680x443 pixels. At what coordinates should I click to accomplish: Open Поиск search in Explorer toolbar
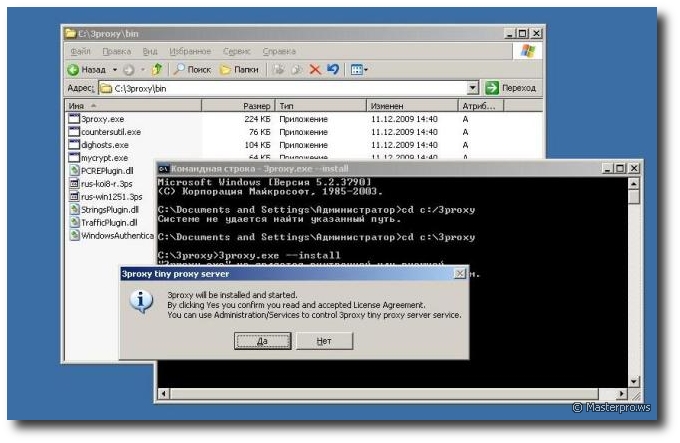pos(192,69)
